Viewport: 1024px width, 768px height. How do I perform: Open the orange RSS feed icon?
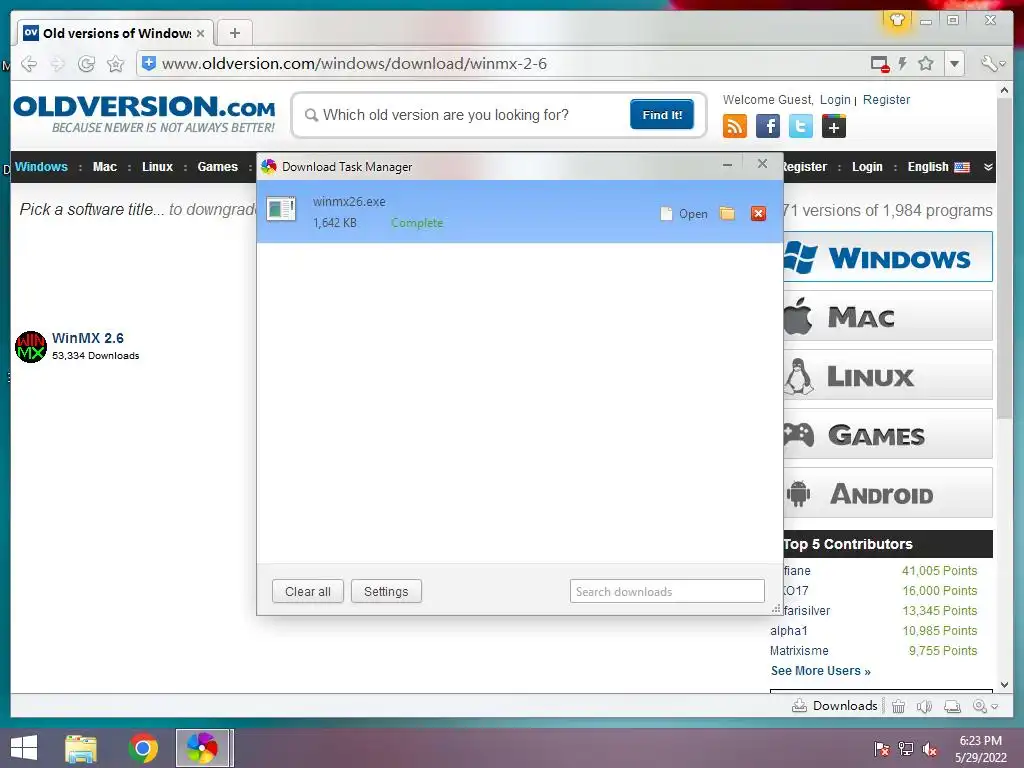coord(735,126)
